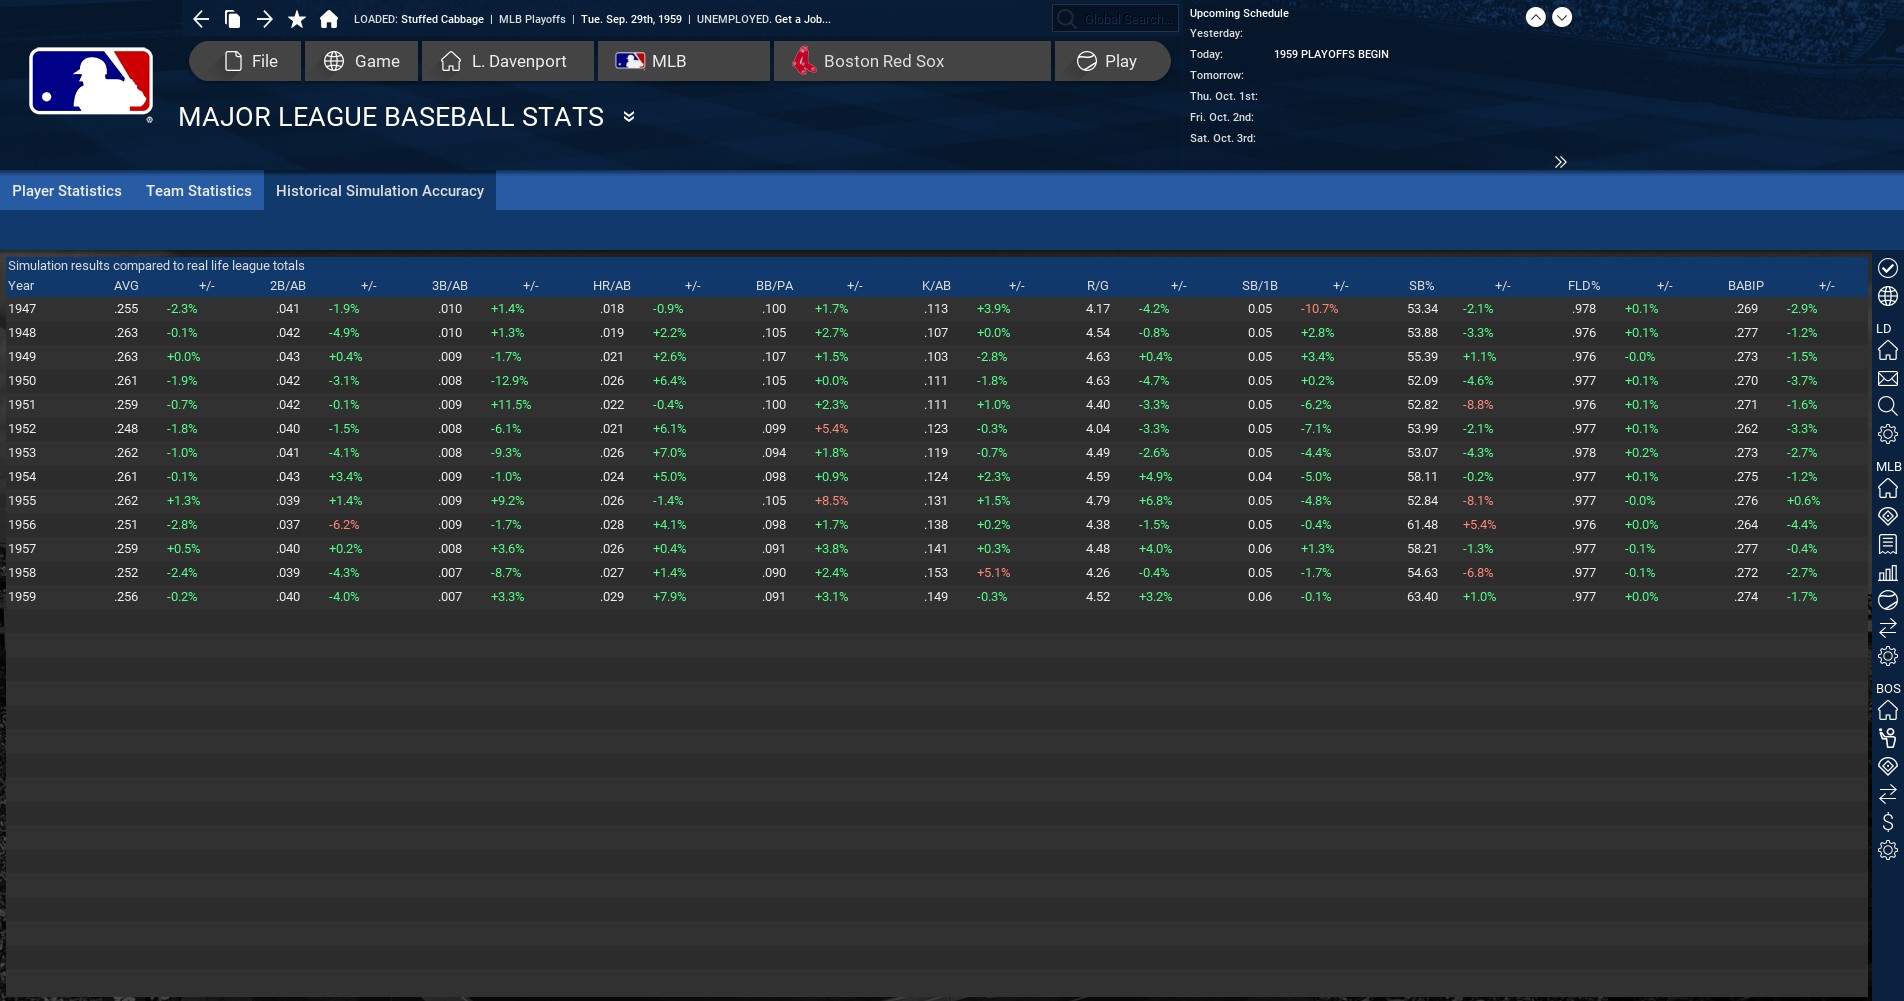Expand the upcoming schedule panel chevrons
1904x1001 pixels.
tap(1560, 162)
